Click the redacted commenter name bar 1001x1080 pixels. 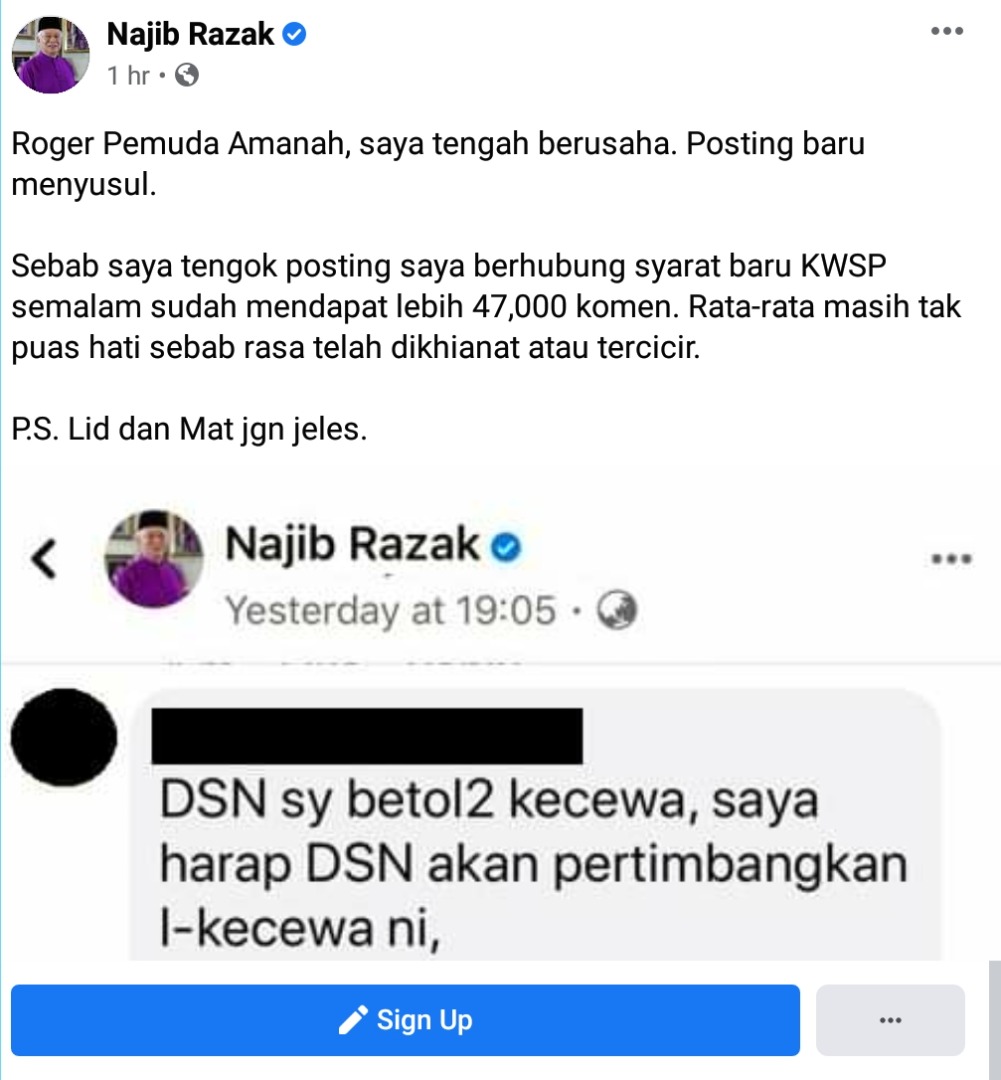(x=367, y=736)
